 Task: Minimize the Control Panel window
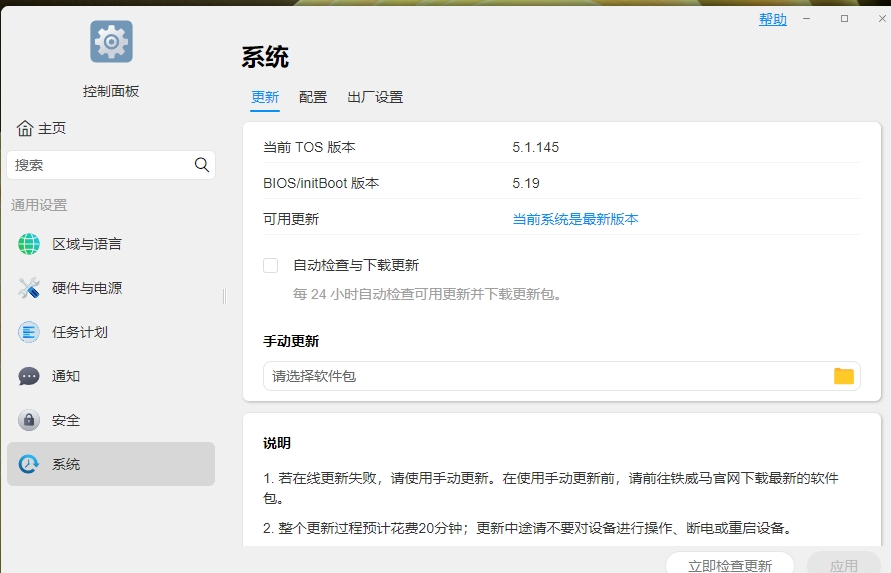click(x=806, y=19)
